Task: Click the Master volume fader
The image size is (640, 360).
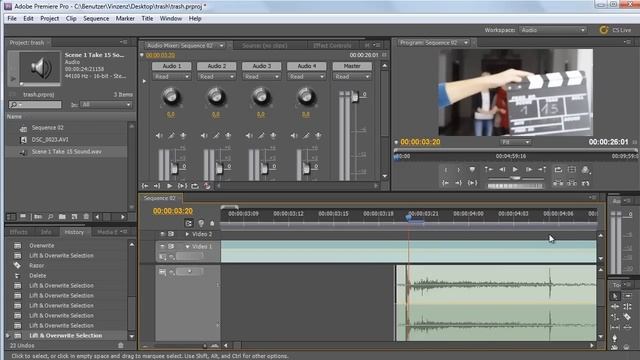Action: pyautogui.click(x=355, y=96)
